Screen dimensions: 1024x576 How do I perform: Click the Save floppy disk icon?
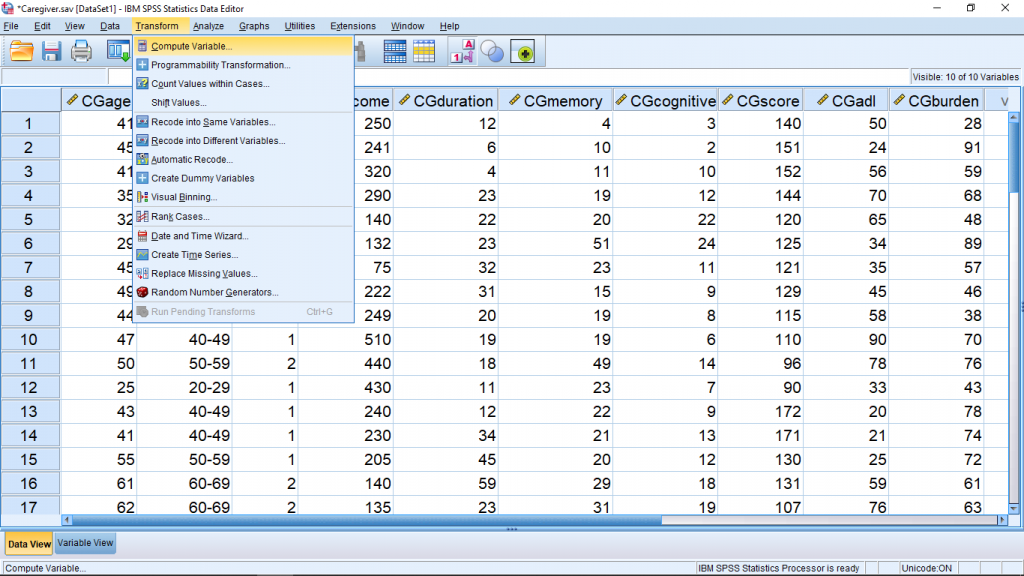(x=51, y=51)
